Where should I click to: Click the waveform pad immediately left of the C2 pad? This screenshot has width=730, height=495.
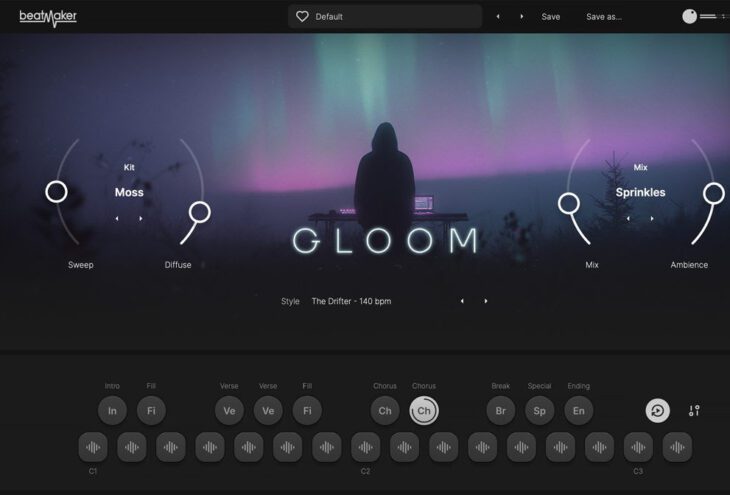(327, 447)
